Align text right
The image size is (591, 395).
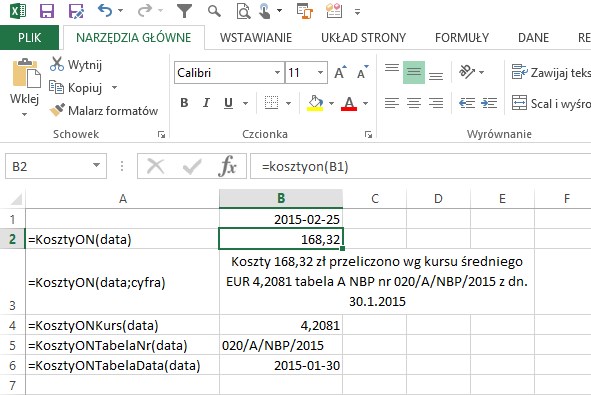(436, 103)
